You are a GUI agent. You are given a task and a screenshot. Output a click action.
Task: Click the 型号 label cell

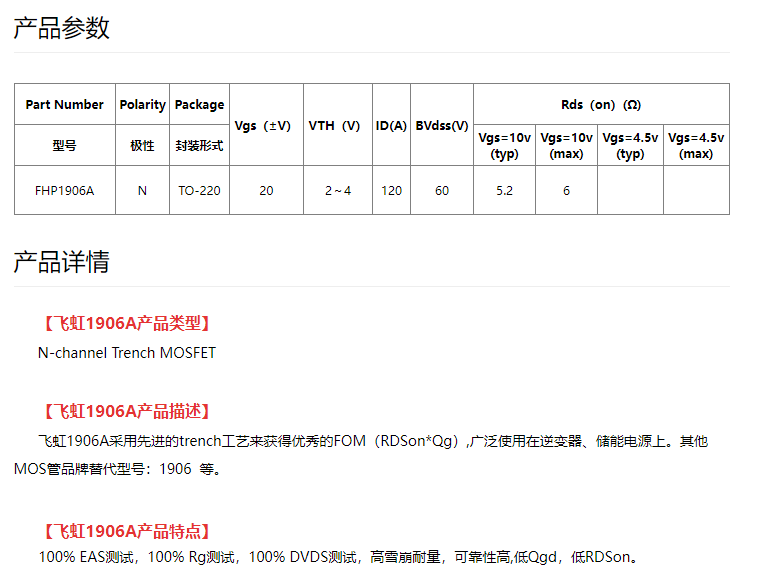tap(64, 145)
